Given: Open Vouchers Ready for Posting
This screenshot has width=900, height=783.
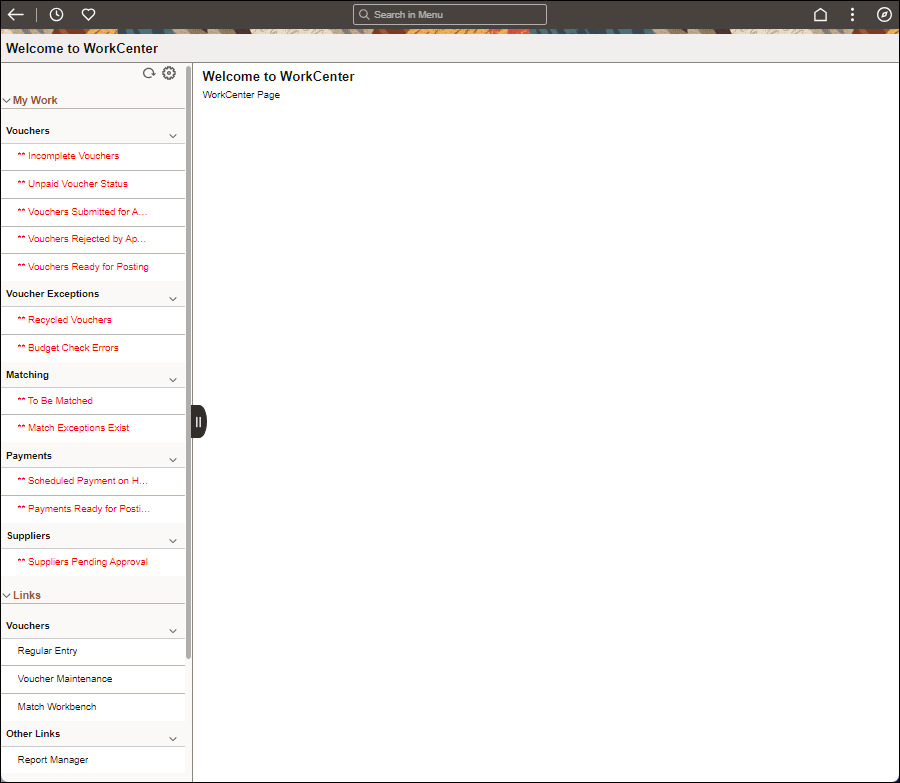Looking at the screenshot, I should (83, 267).
